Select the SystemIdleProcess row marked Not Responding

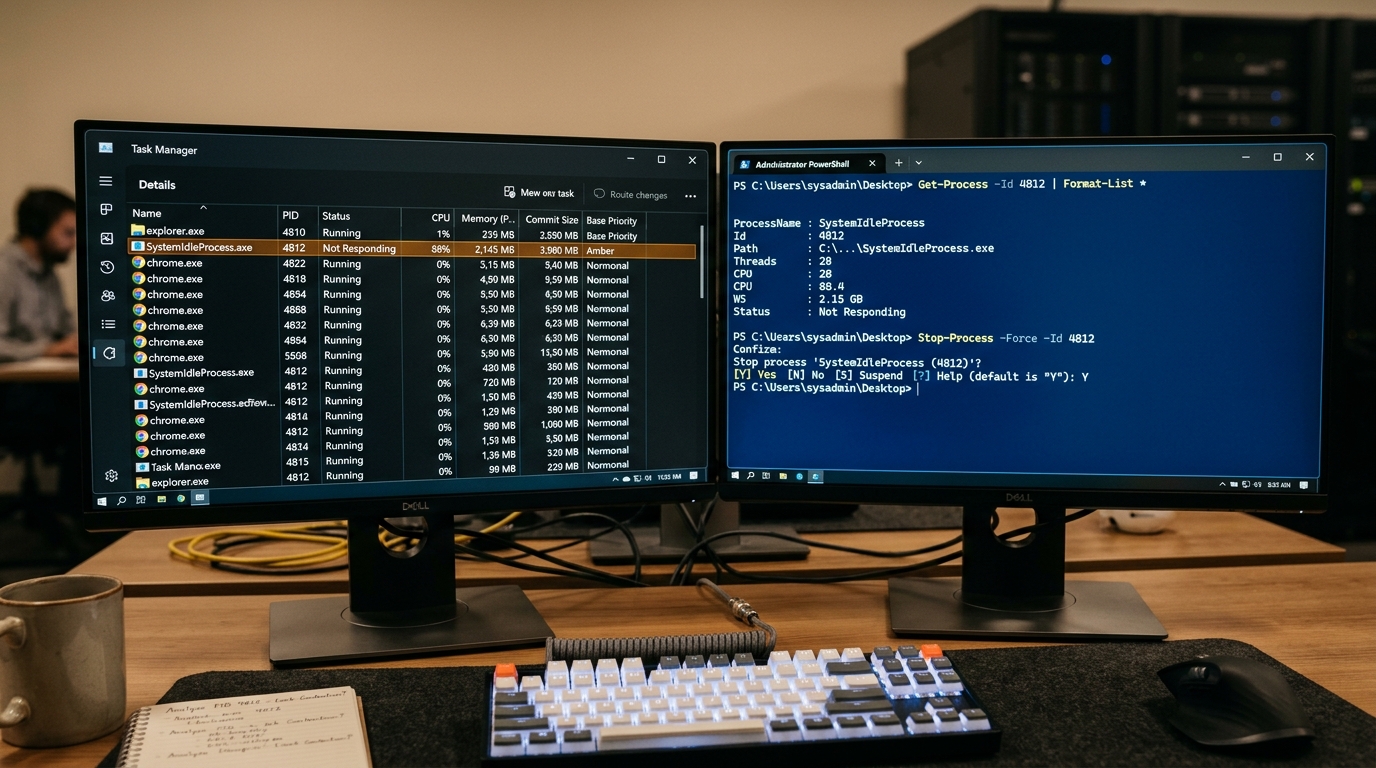(x=412, y=249)
